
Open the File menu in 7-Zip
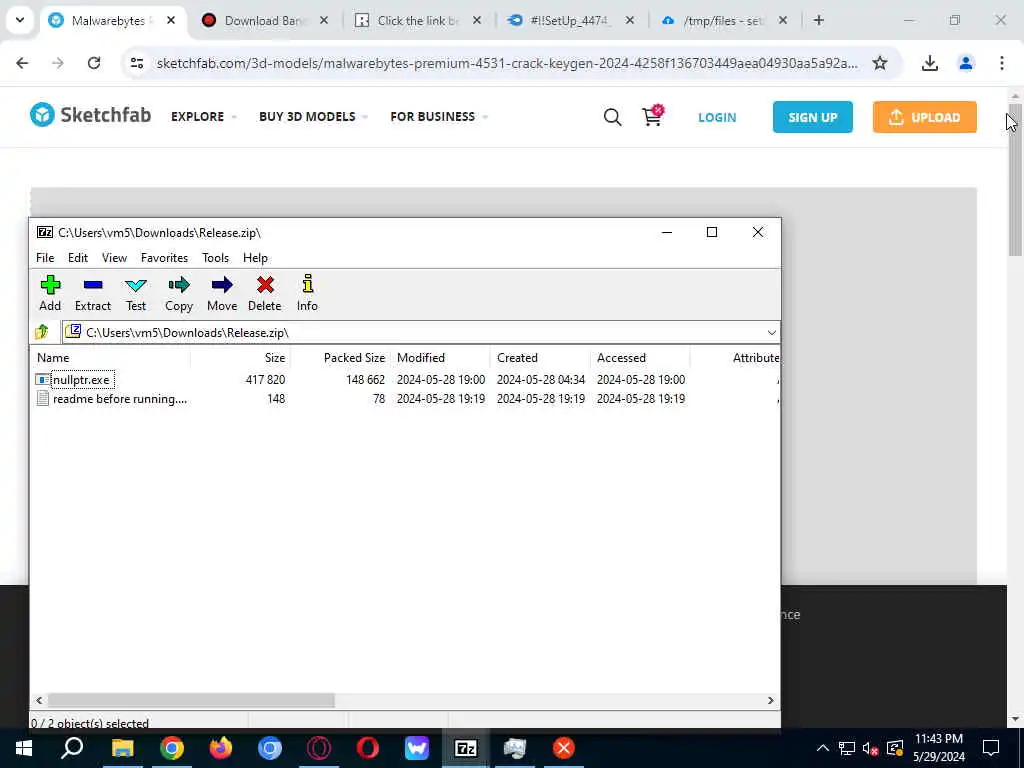(x=45, y=257)
